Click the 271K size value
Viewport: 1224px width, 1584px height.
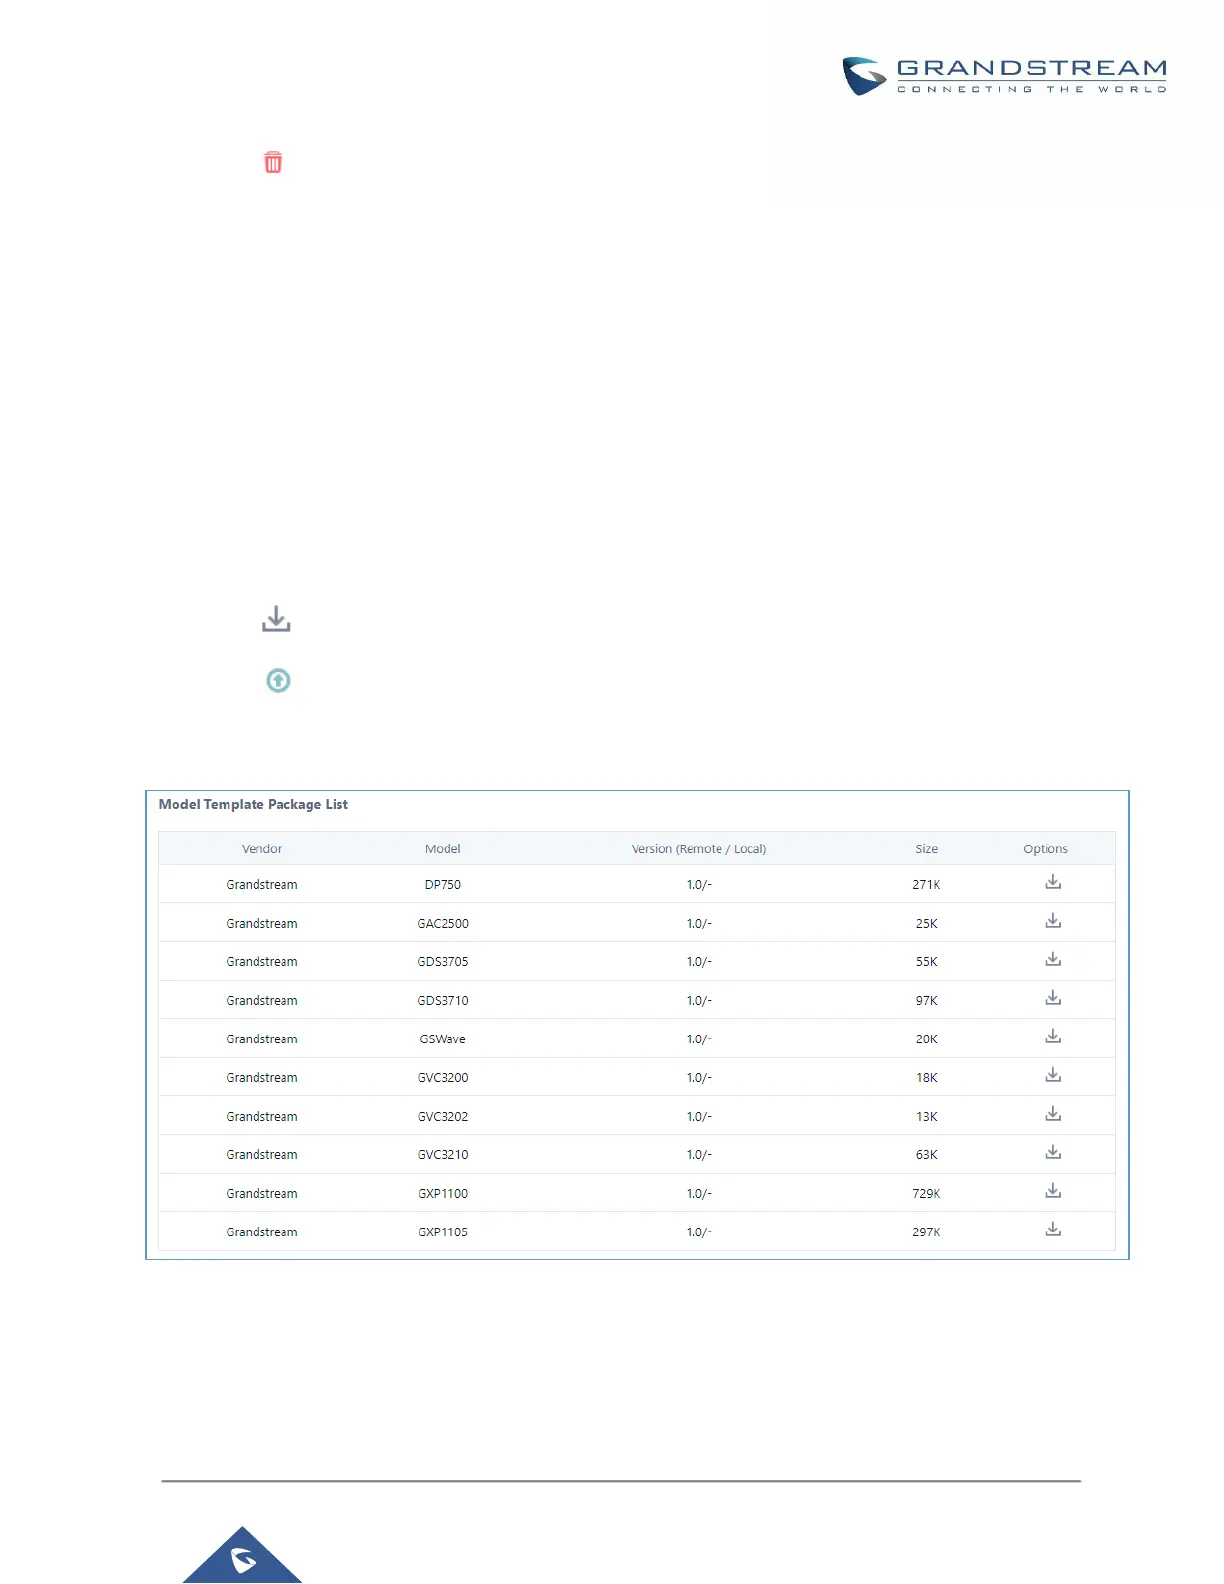tap(926, 885)
